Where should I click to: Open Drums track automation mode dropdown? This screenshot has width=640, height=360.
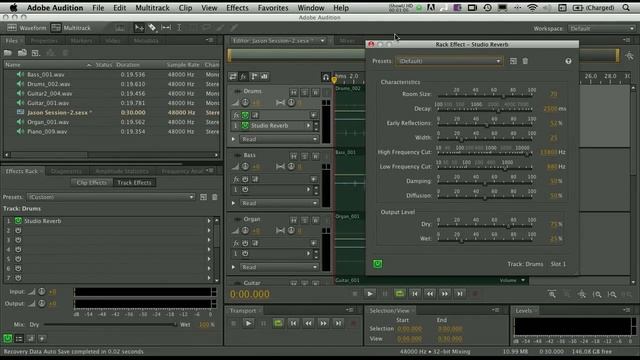(x=279, y=139)
